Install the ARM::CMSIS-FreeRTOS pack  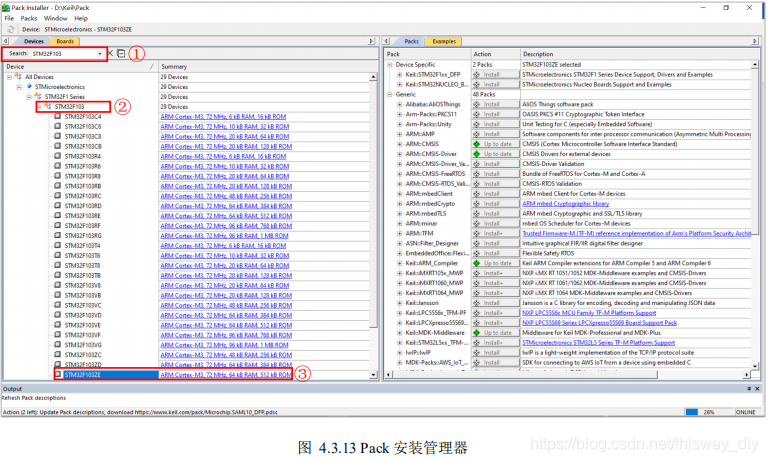point(495,174)
